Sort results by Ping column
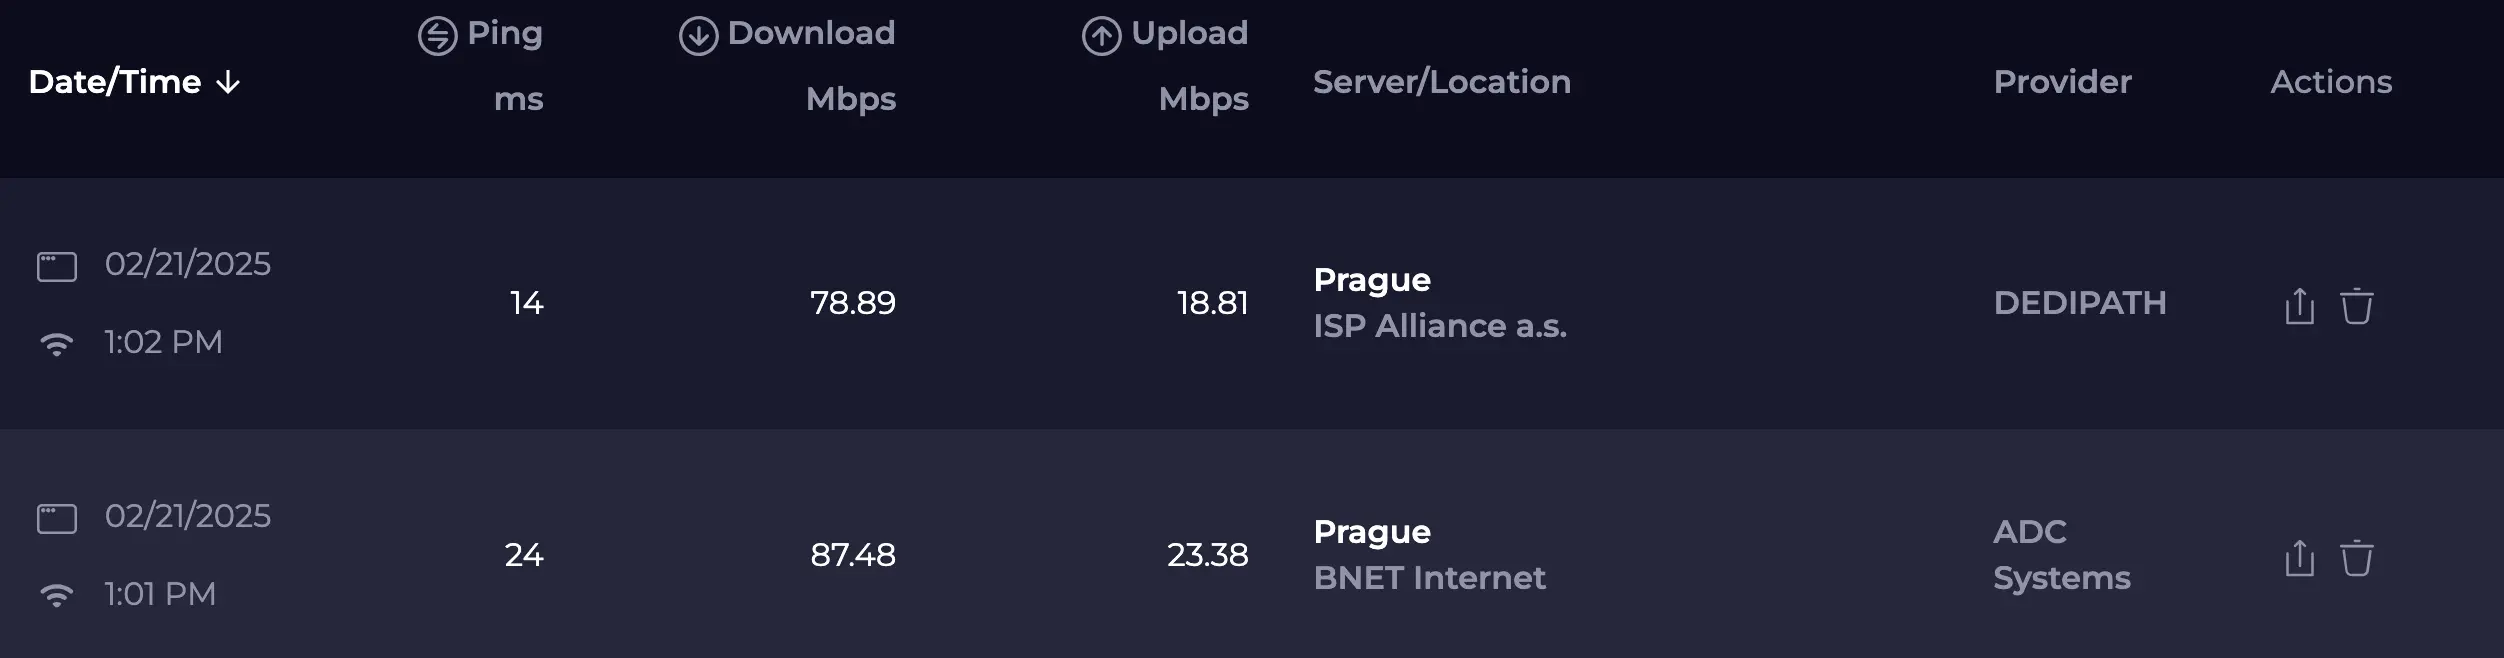This screenshot has width=2504, height=658. [x=505, y=34]
